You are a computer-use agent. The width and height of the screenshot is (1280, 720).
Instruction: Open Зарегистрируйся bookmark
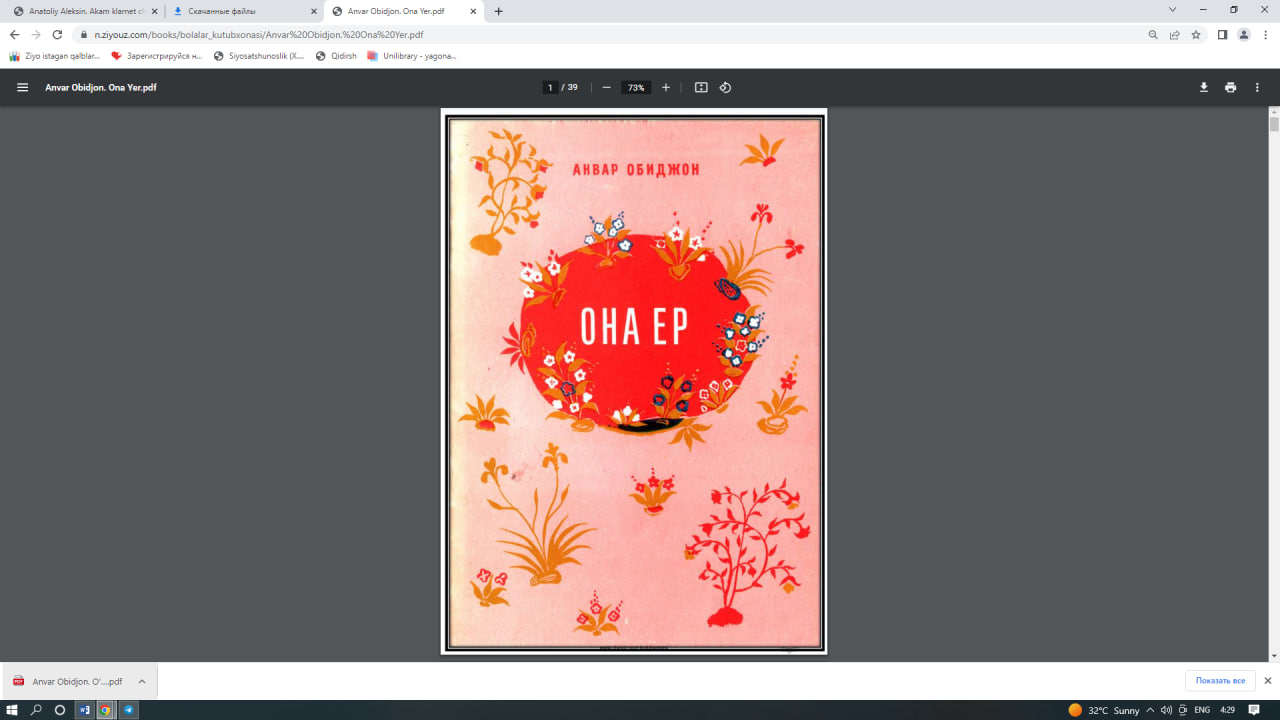click(x=157, y=56)
